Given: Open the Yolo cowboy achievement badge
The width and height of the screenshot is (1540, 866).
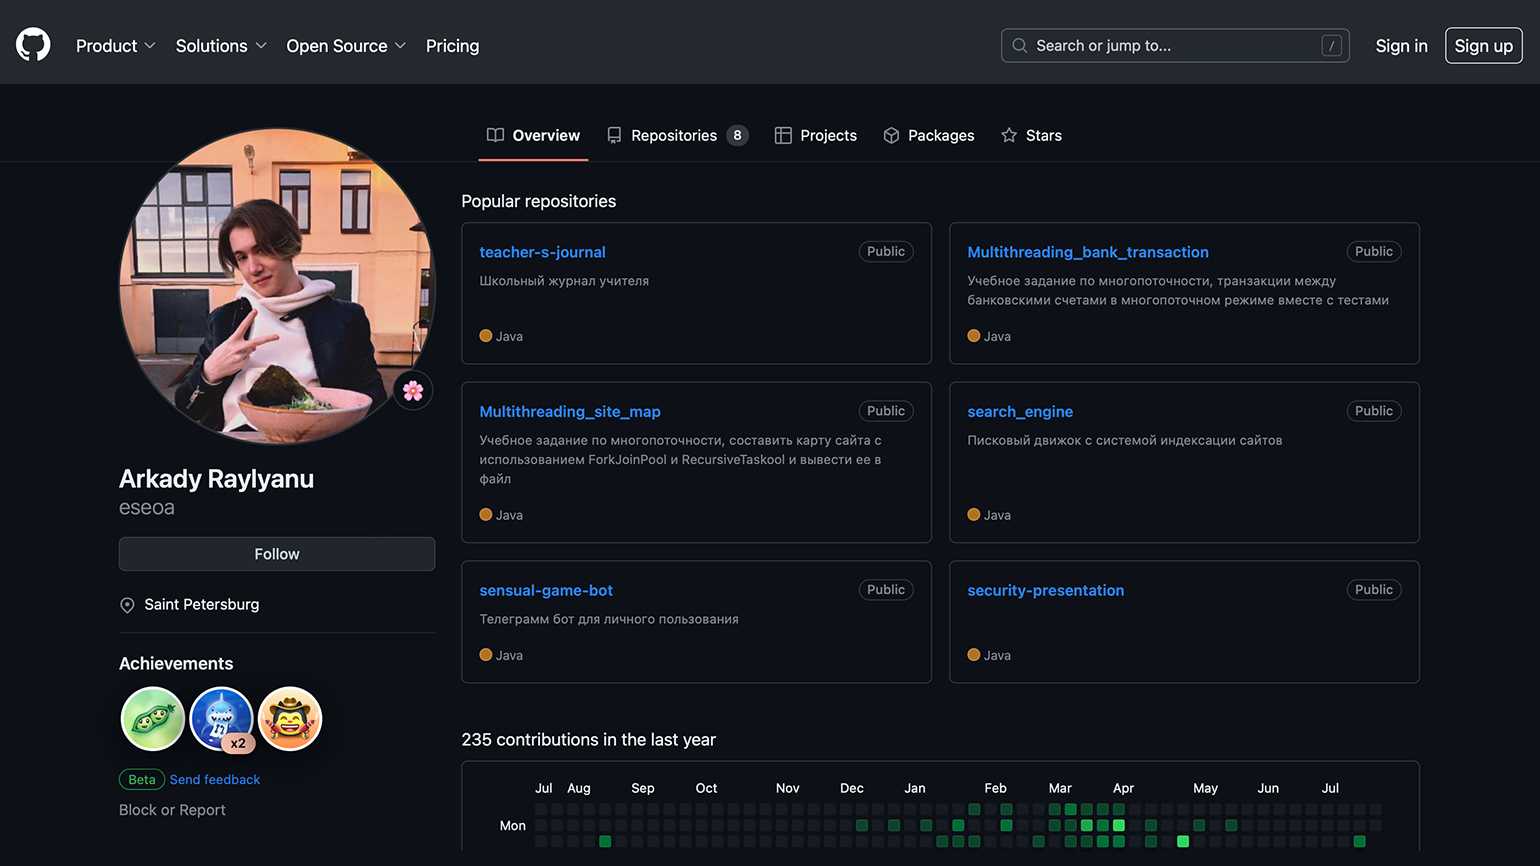Looking at the screenshot, I should click(x=290, y=719).
